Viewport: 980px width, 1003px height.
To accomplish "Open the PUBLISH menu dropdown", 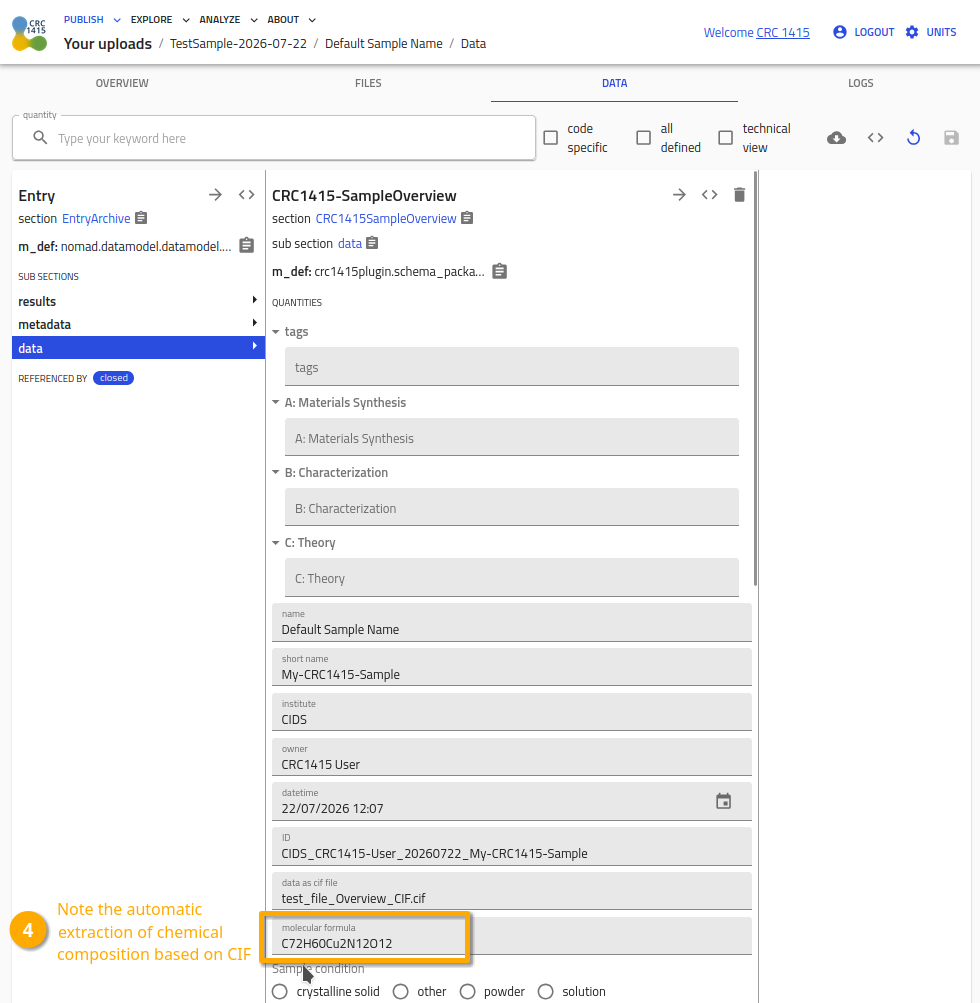I will coord(92,20).
